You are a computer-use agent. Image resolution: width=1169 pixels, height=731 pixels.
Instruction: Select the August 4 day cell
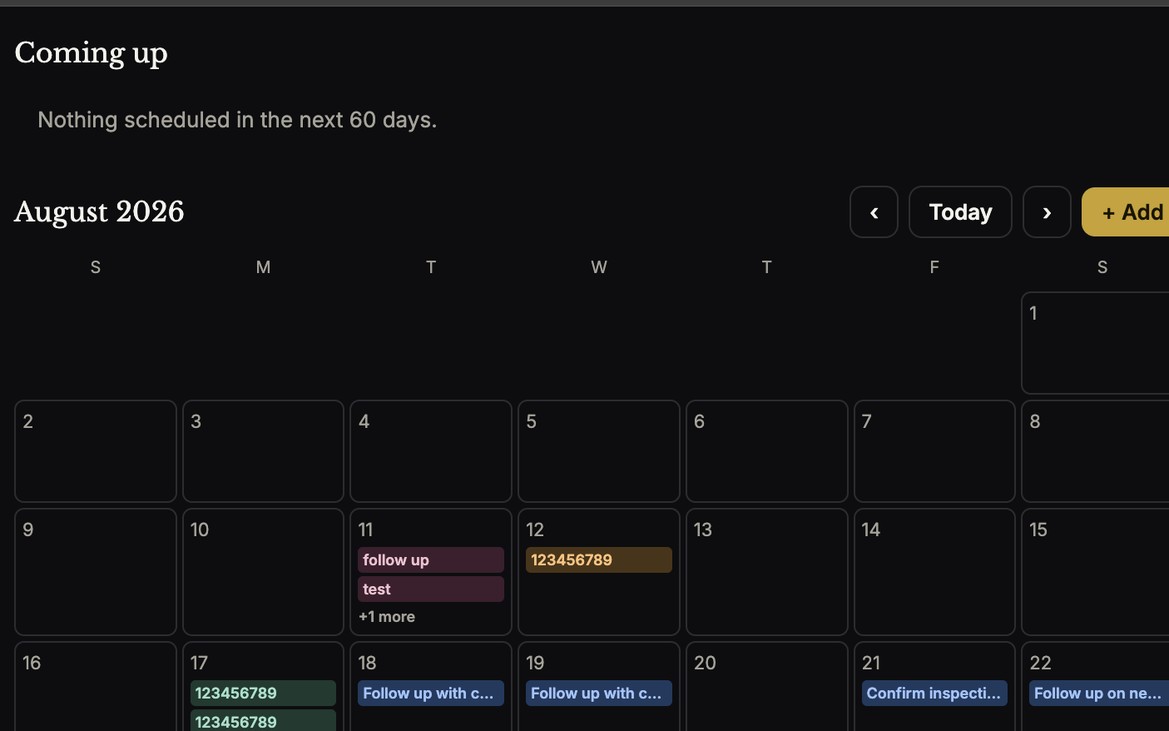coord(431,452)
